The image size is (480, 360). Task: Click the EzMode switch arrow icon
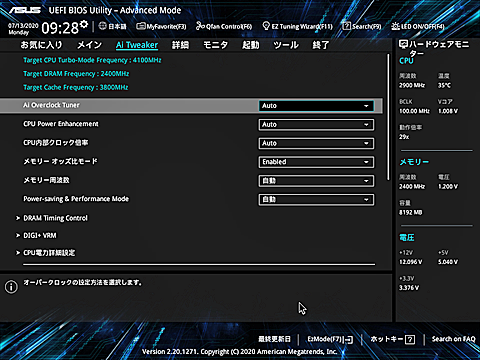click(x=349, y=340)
